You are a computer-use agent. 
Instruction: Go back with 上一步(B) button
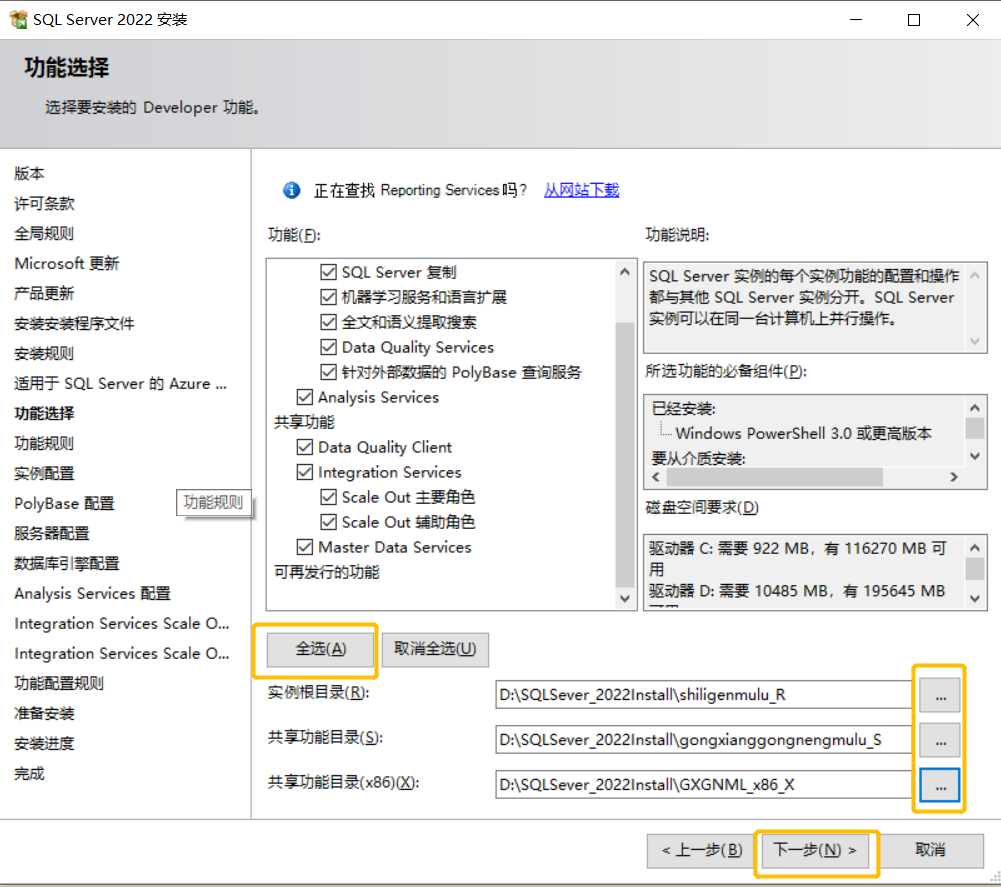pyautogui.click(x=702, y=851)
